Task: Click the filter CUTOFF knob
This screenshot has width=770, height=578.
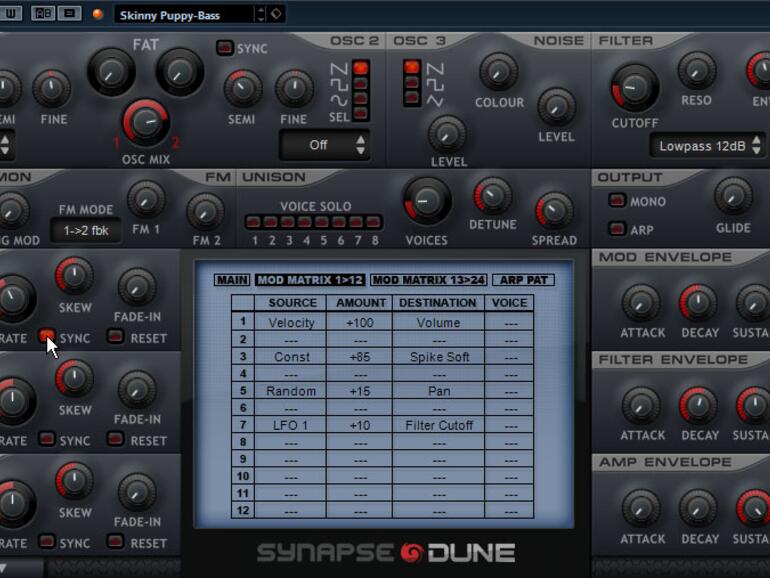Action: [634, 88]
